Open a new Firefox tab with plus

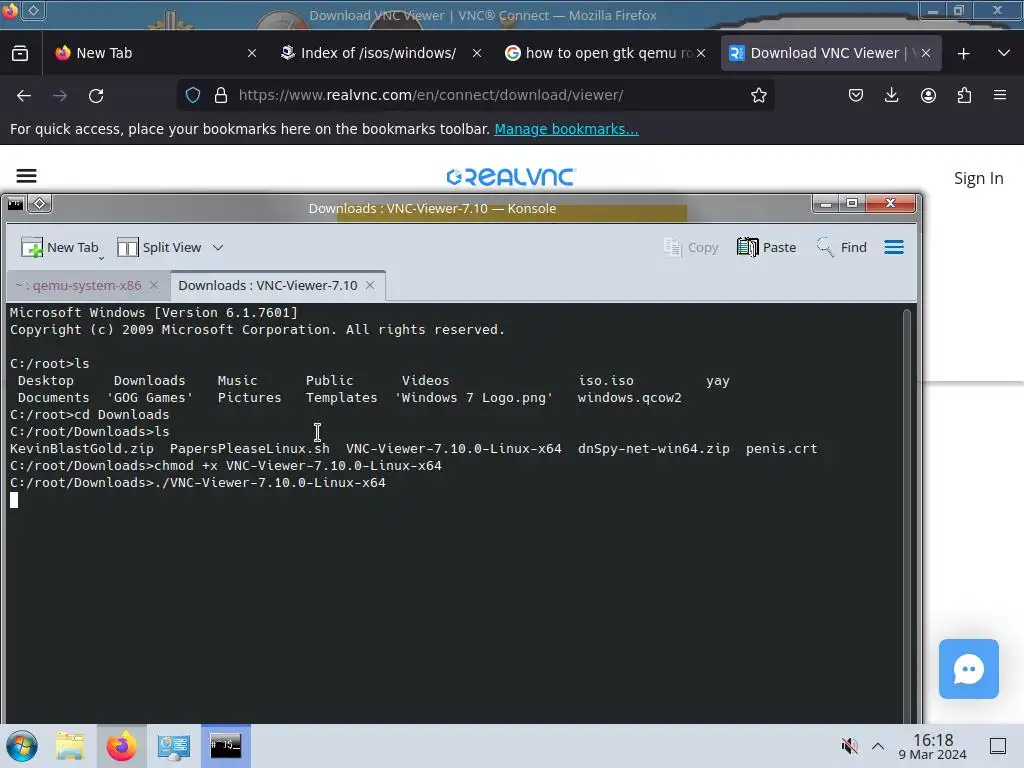(963, 54)
